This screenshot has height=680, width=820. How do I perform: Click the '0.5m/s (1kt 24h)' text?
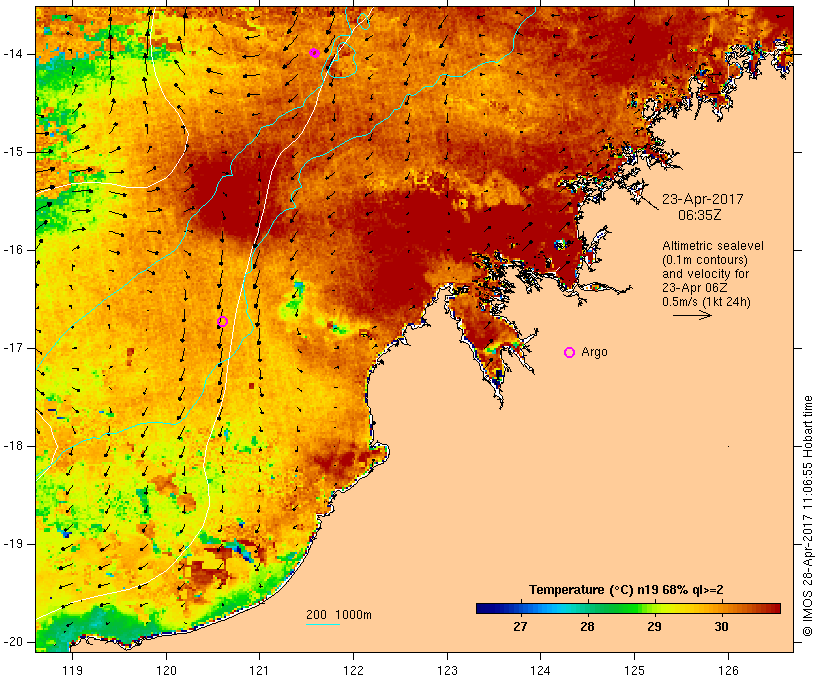(706, 302)
